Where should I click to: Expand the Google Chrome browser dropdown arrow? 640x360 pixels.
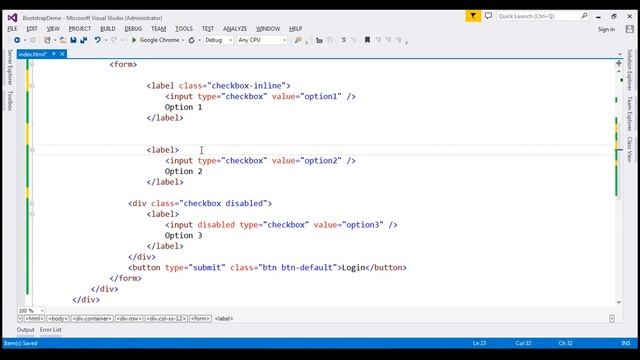click(183, 40)
